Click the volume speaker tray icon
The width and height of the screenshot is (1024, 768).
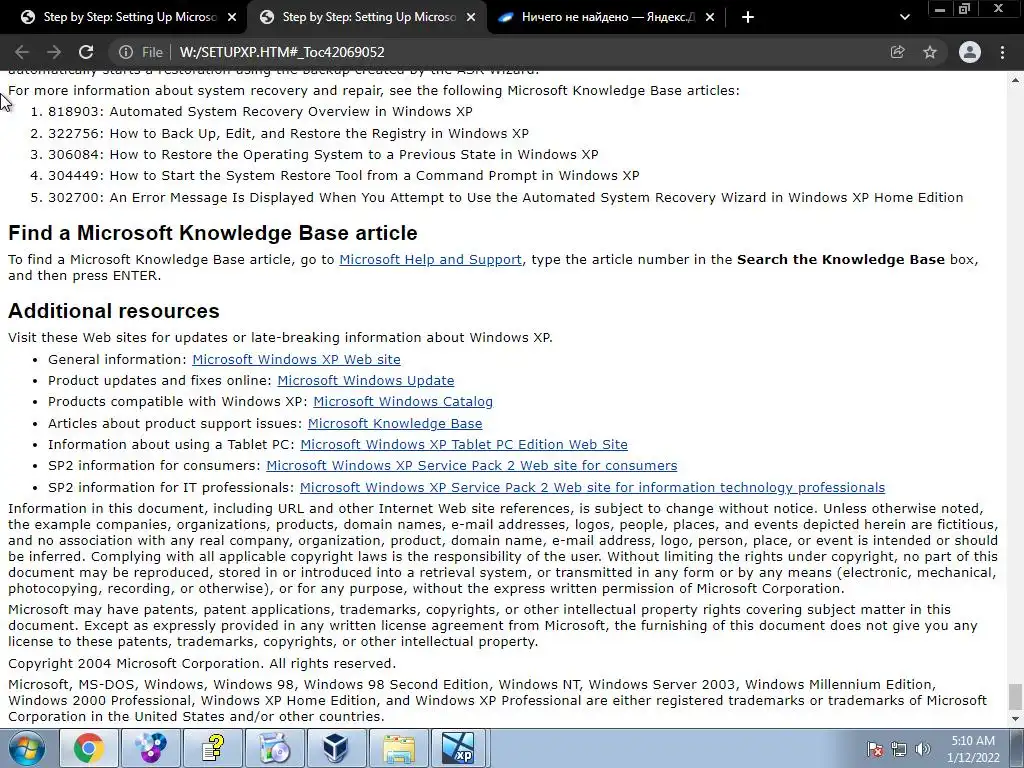[923, 749]
